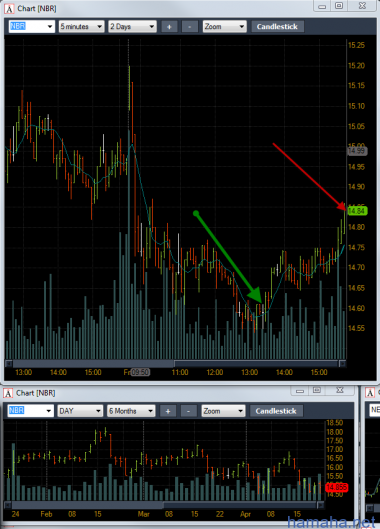Click the Candlestick button in the daily chart
Viewport: 380px width, 529px height.
pyautogui.click(x=276, y=411)
